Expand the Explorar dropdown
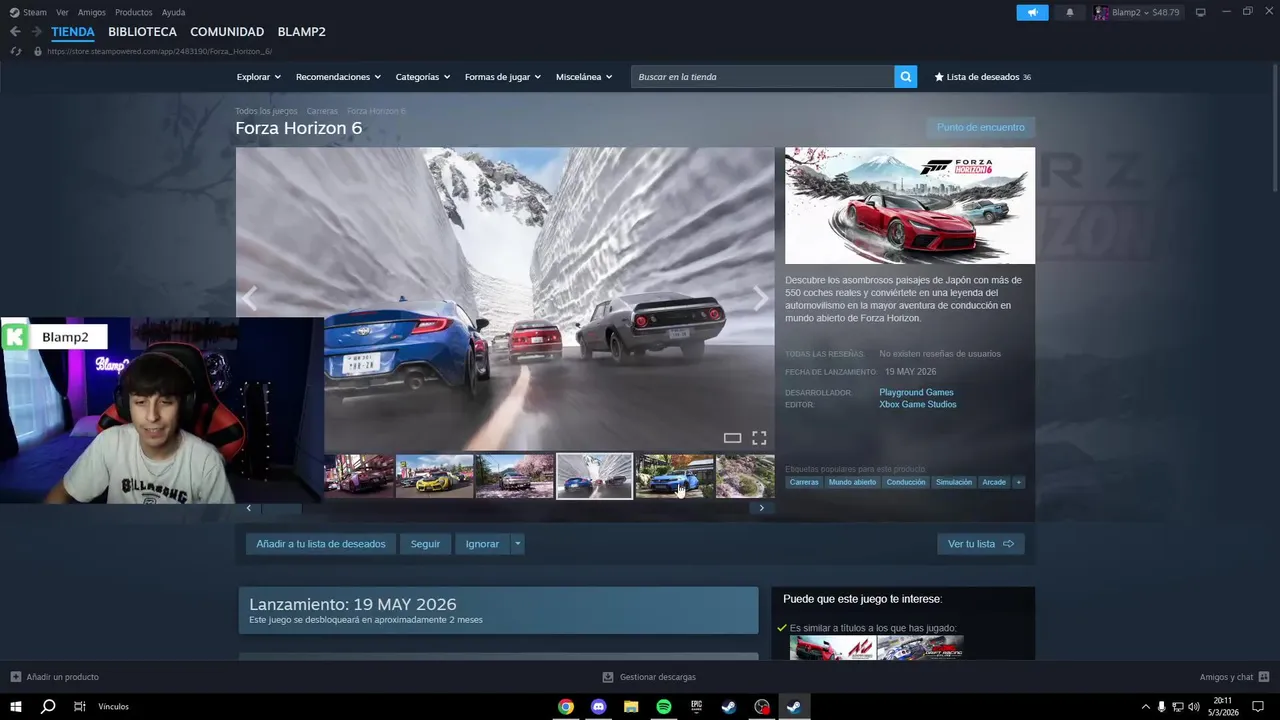Viewport: 1280px width, 720px height. pyautogui.click(x=259, y=77)
